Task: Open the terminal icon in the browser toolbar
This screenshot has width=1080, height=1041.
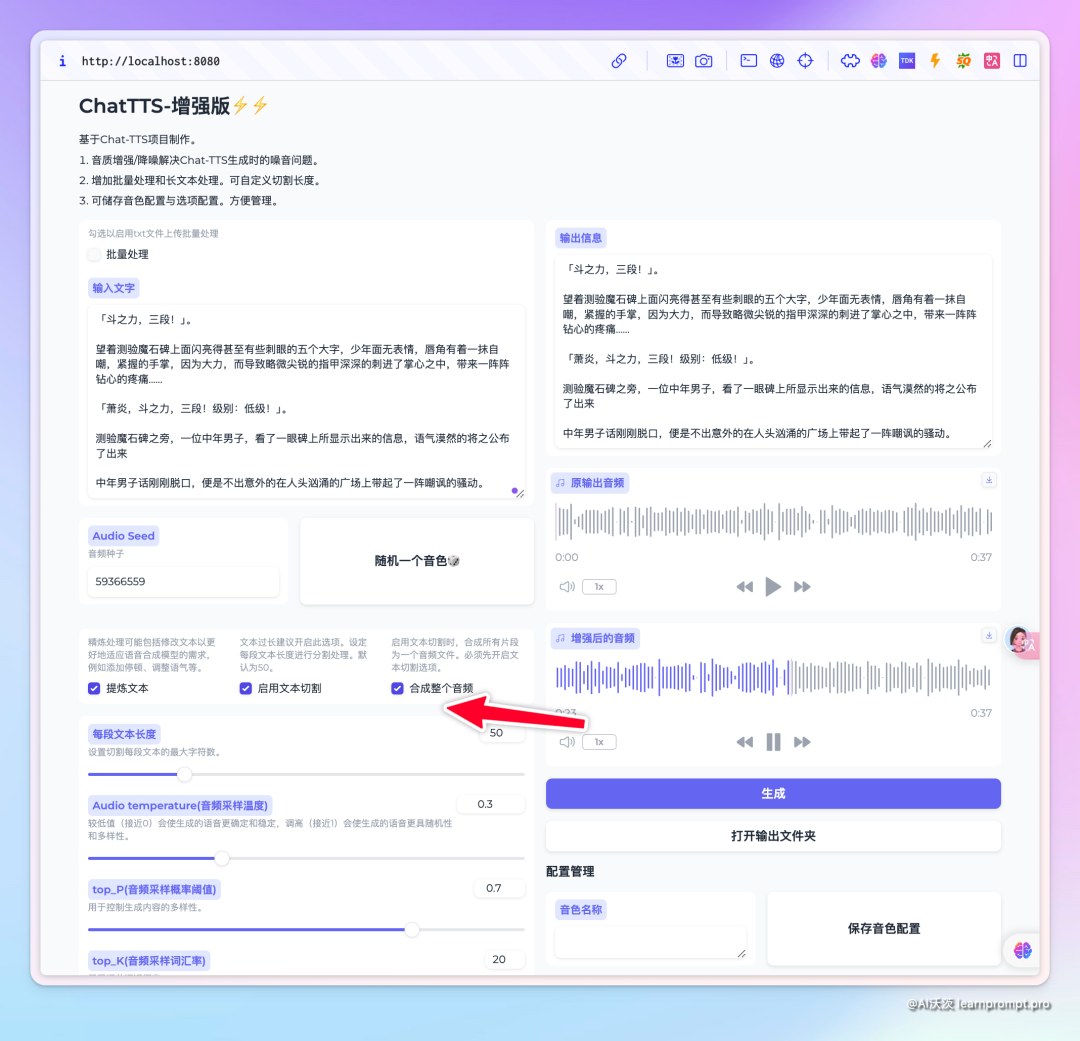Action: click(748, 60)
